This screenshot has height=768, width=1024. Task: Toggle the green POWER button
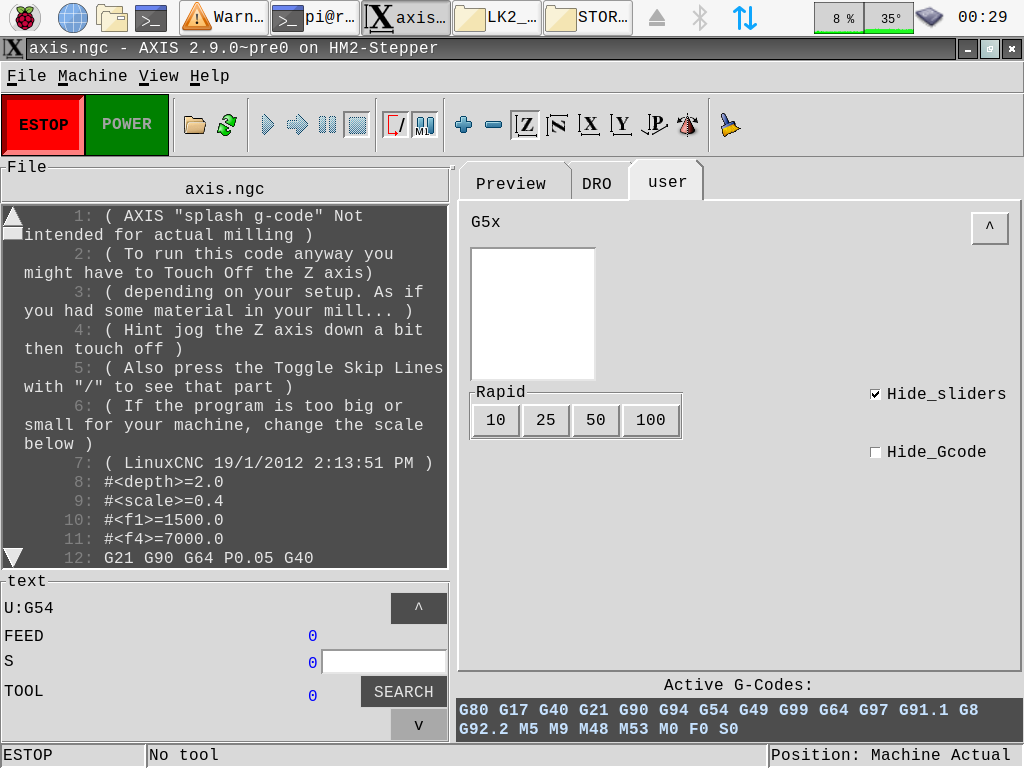click(x=127, y=125)
